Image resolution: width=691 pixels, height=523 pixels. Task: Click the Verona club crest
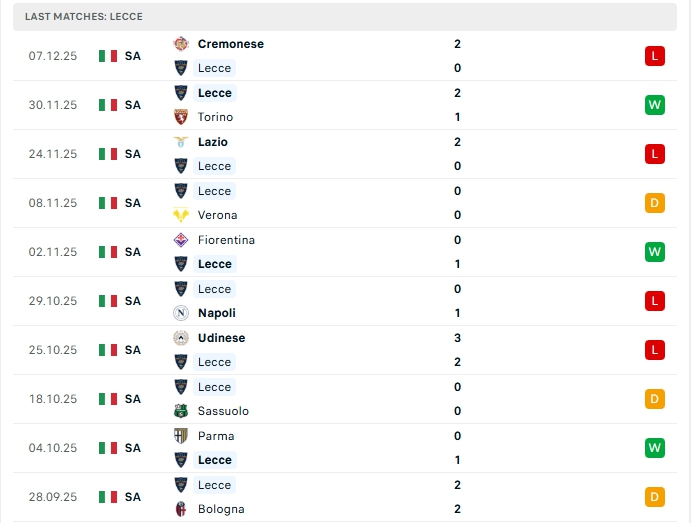pos(181,215)
